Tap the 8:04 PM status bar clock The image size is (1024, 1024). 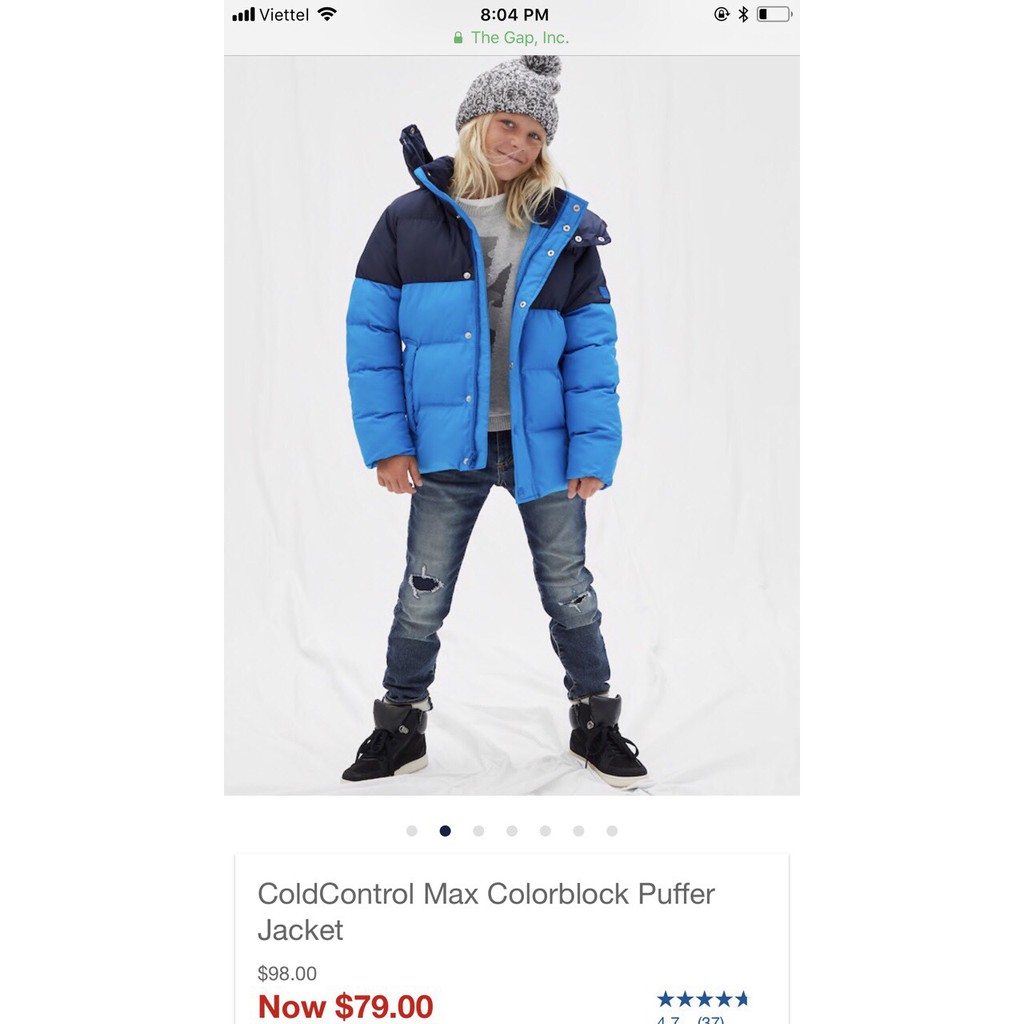click(514, 14)
